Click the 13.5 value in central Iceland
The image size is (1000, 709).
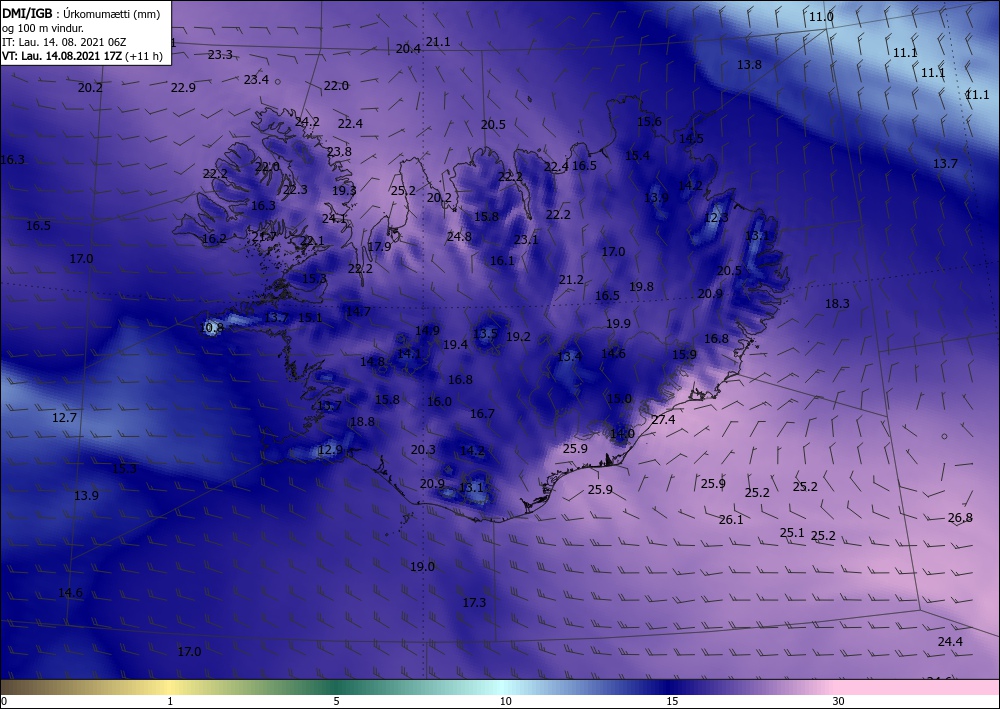click(x=485, y=333)
